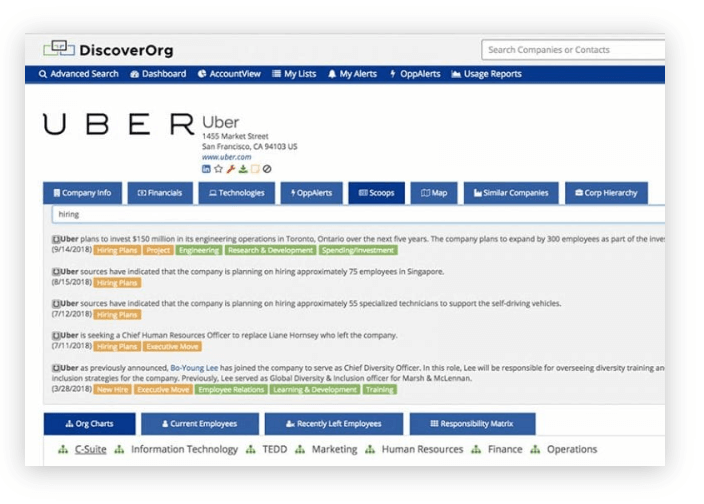This screenshot has height=504, width=704.
Task: Open the Responsibility Matrix tab
Action: click(x=472, y=424)
